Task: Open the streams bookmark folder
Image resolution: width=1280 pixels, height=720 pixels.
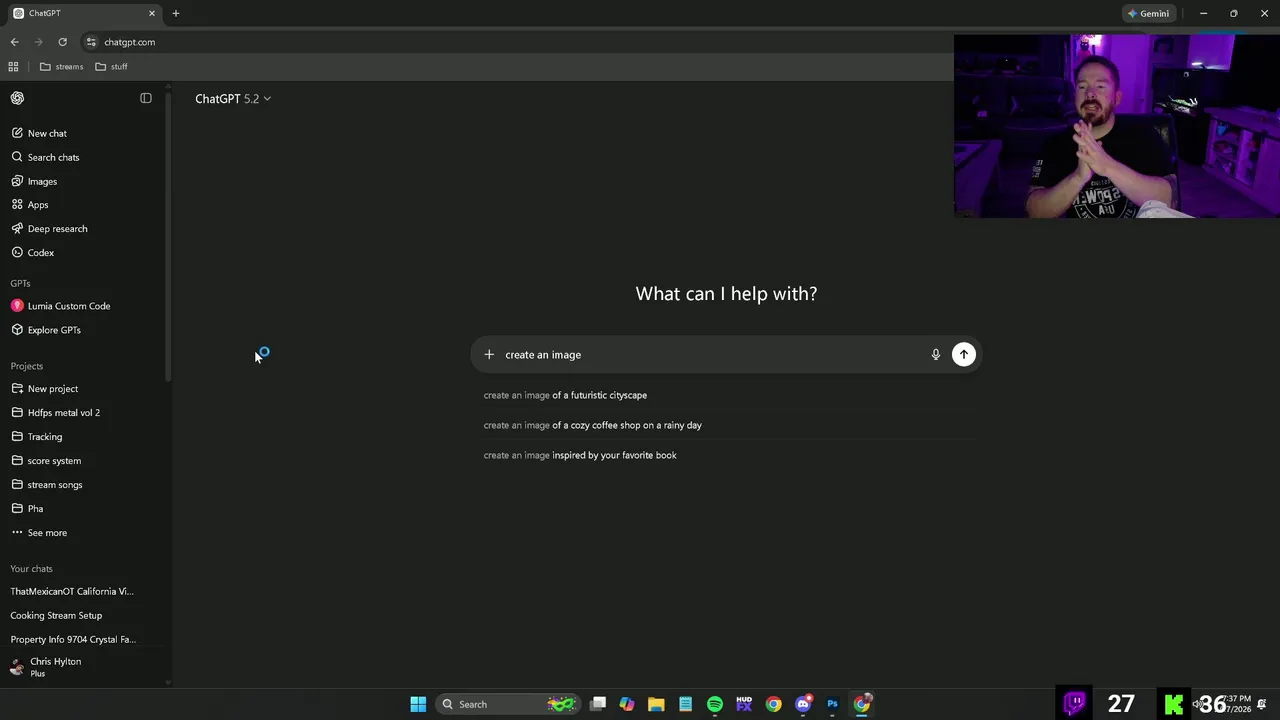Action: click(x=62, y=67)
